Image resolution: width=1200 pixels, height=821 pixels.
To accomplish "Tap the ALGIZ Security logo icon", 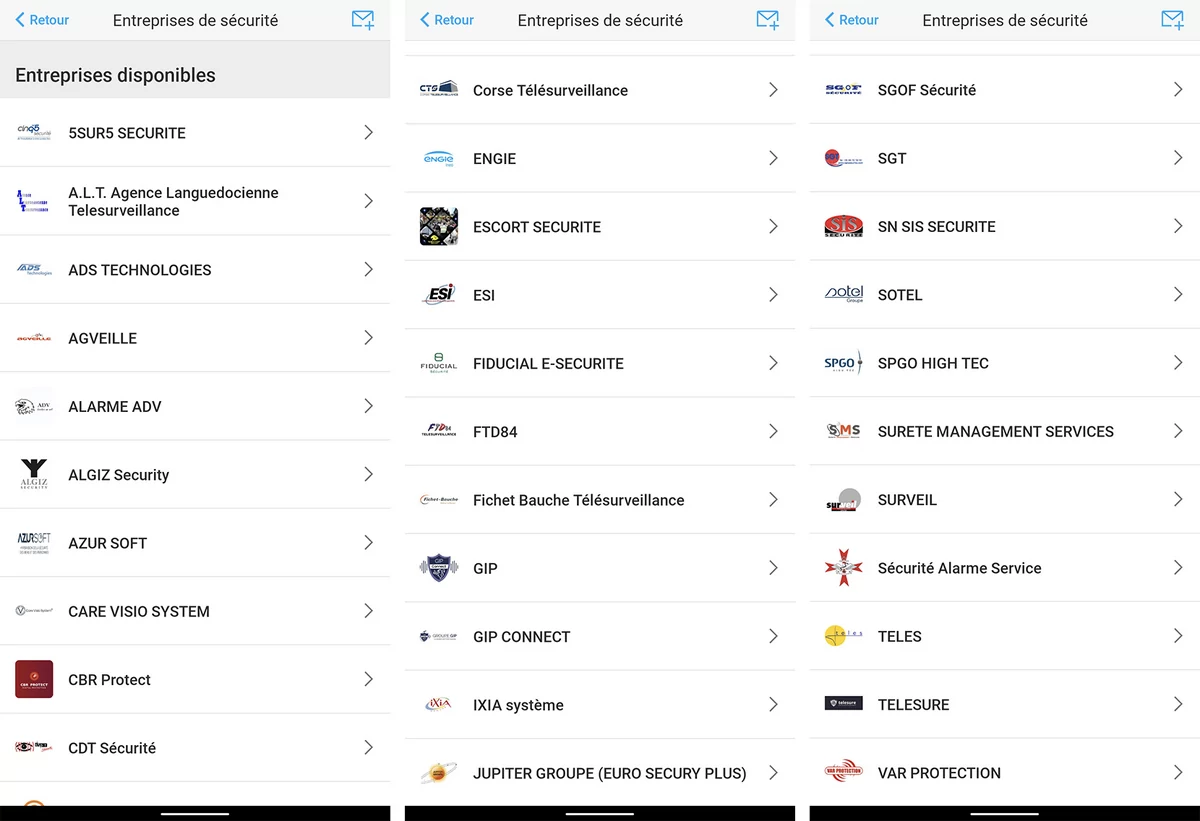I will tap(34, 474).
